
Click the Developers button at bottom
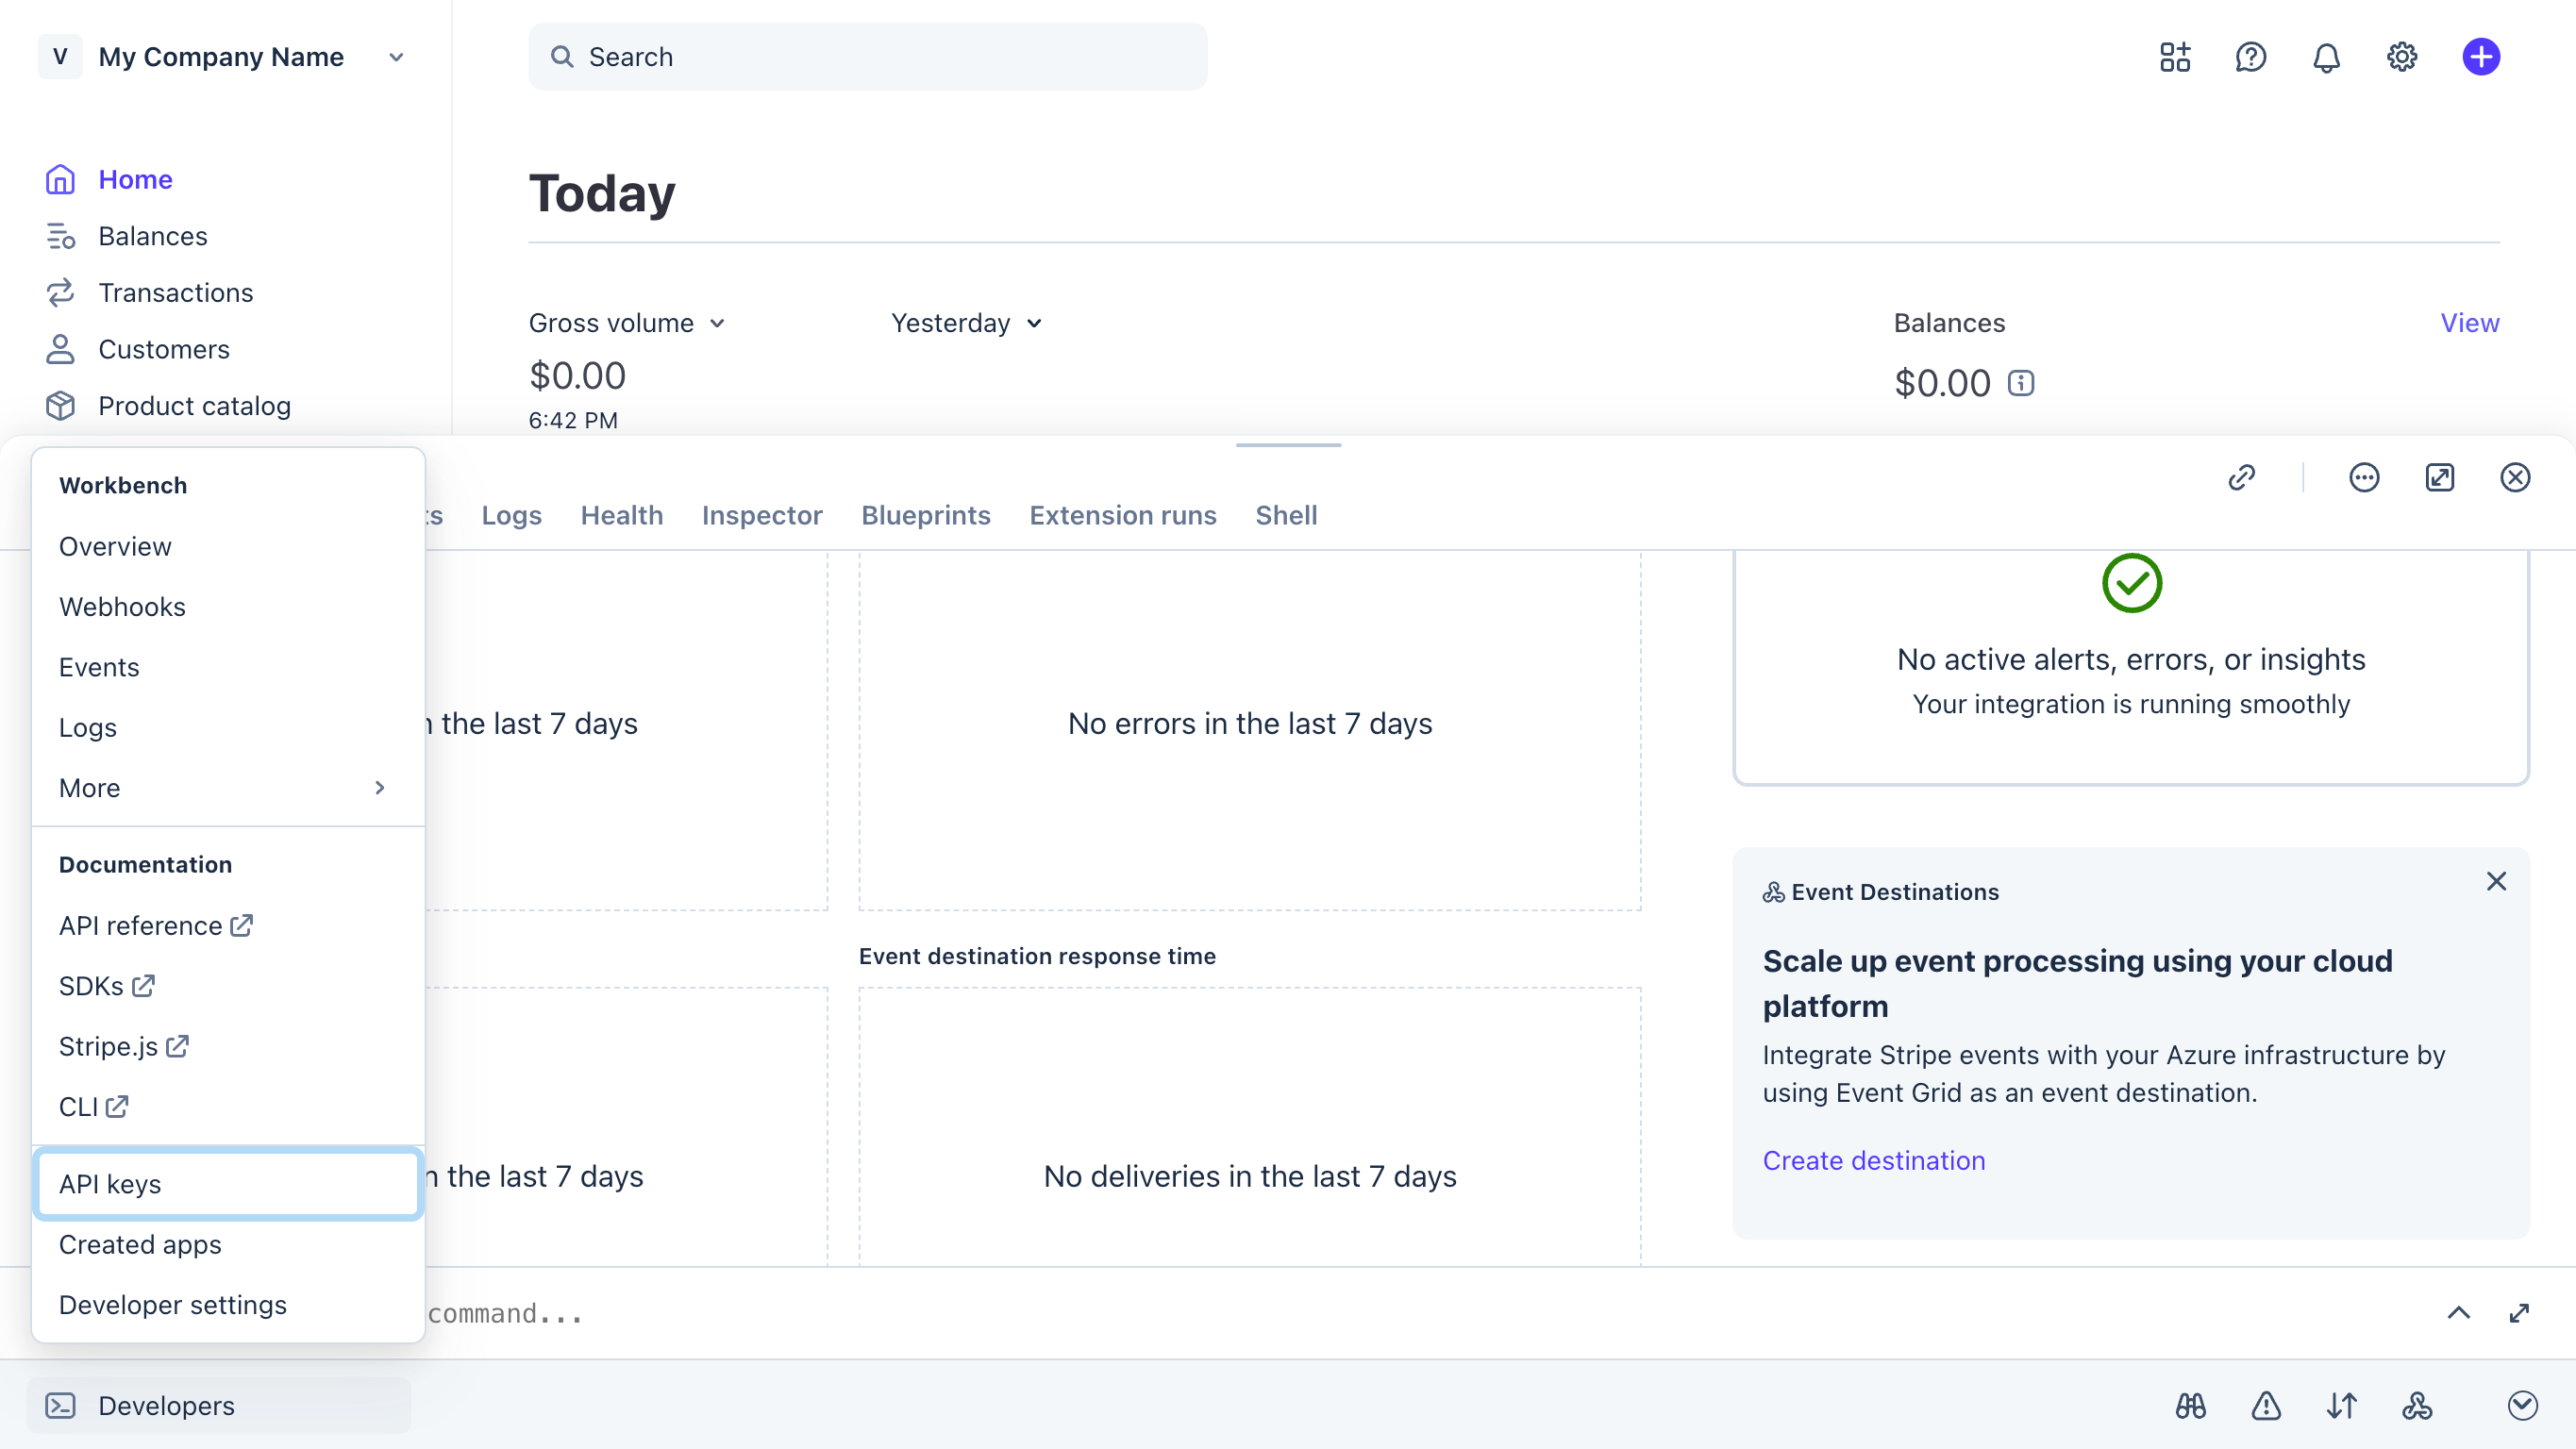tap(219, 1406)
